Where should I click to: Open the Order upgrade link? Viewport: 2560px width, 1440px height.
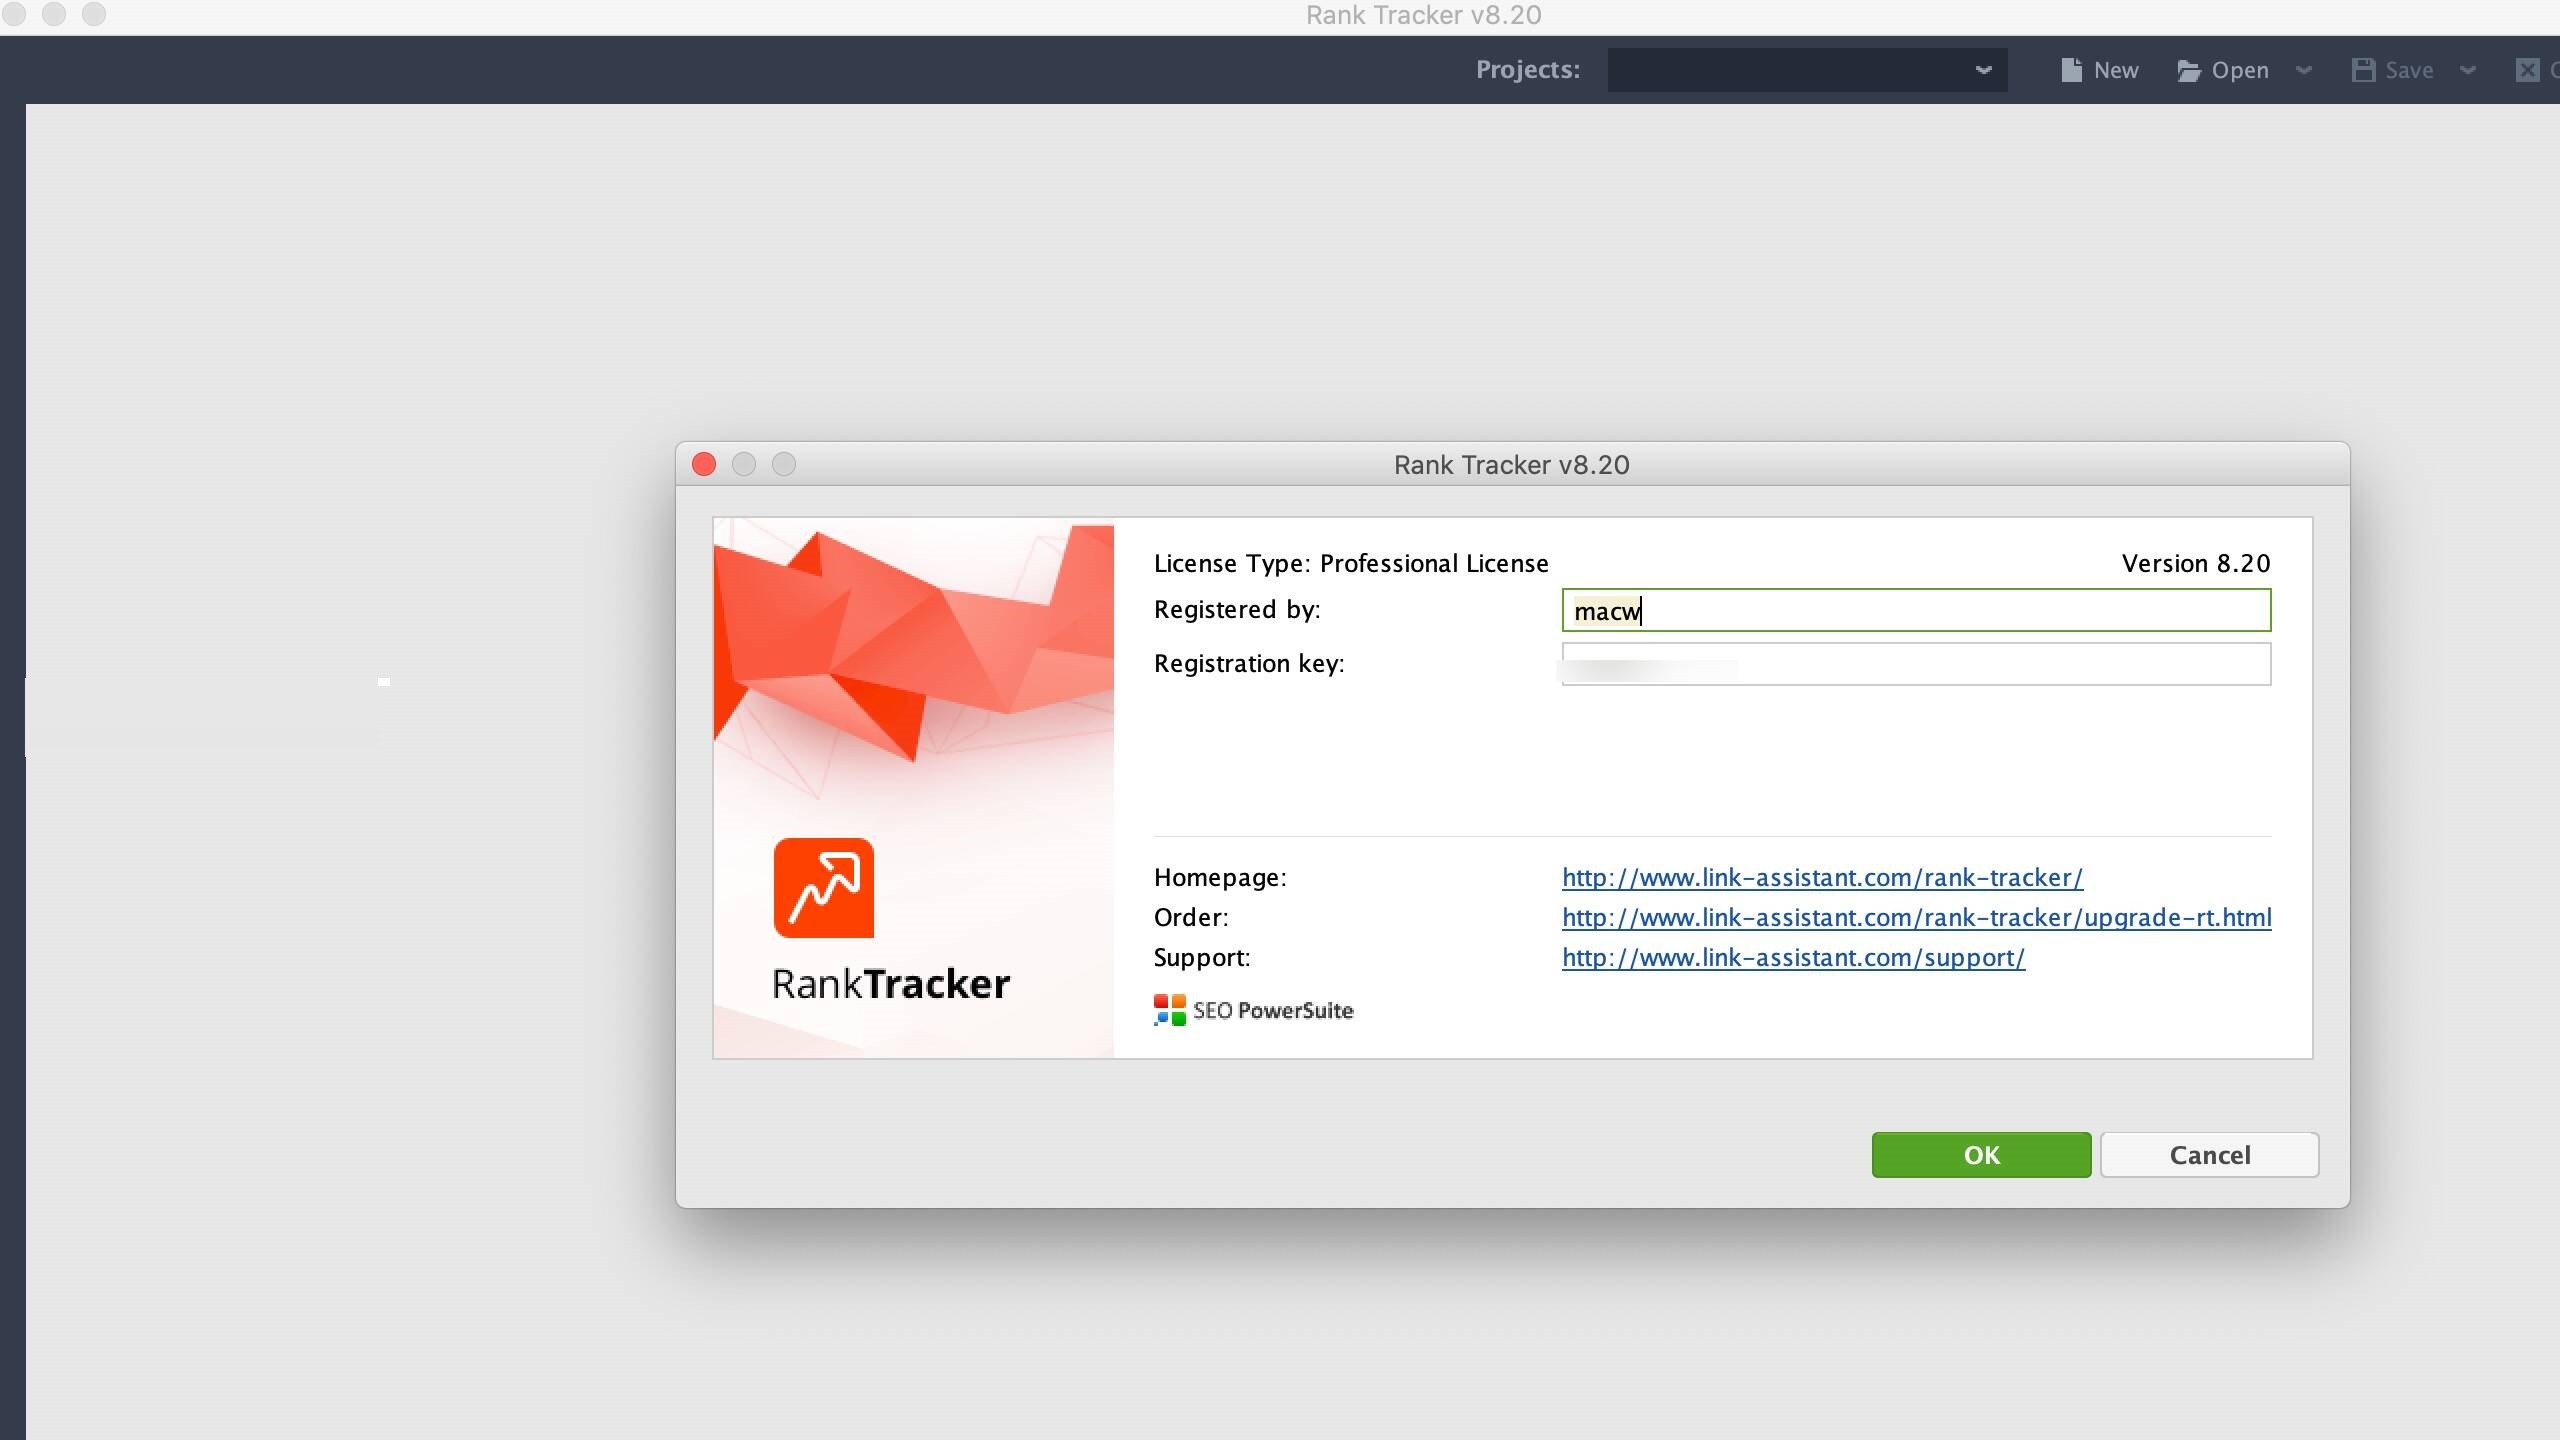[1915, 916]
